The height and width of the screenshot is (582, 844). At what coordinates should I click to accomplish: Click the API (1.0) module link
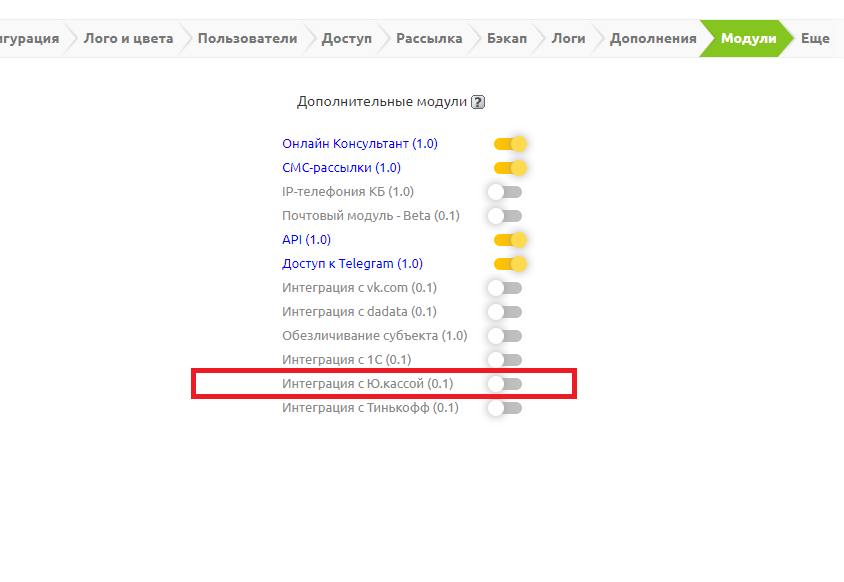306,240
